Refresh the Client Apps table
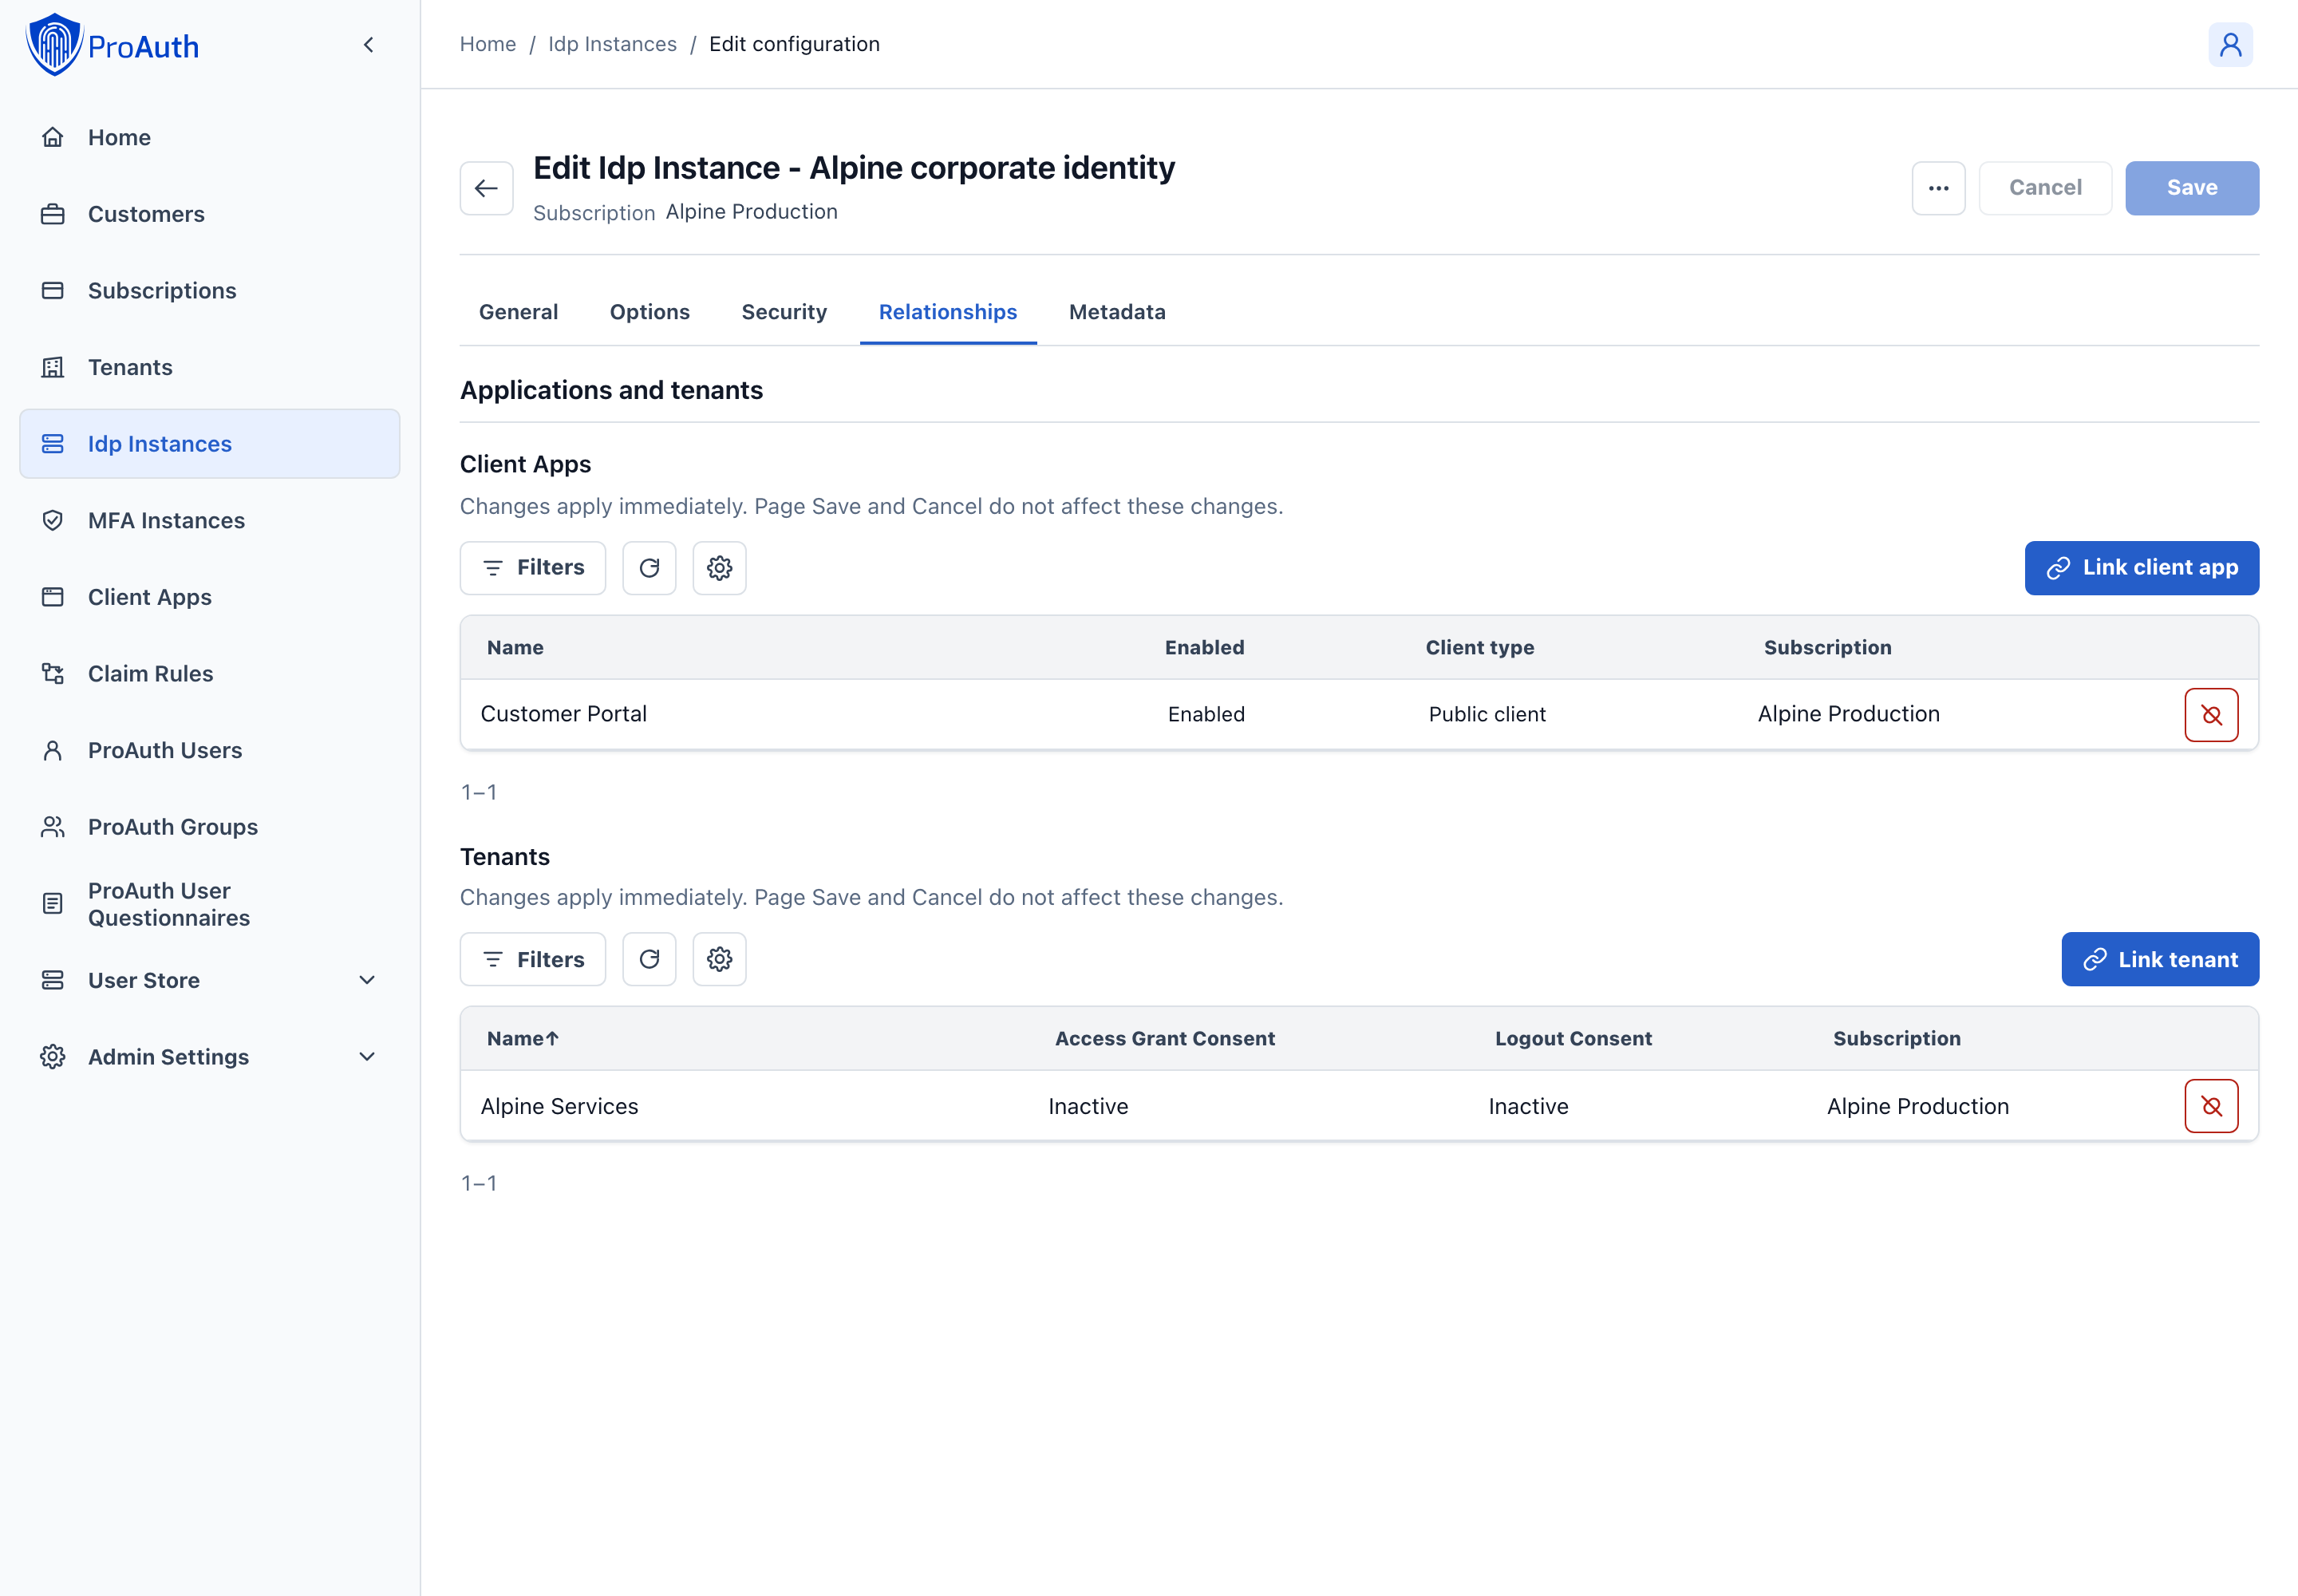Screen dimensions: 2298x1596 [649, 568]
